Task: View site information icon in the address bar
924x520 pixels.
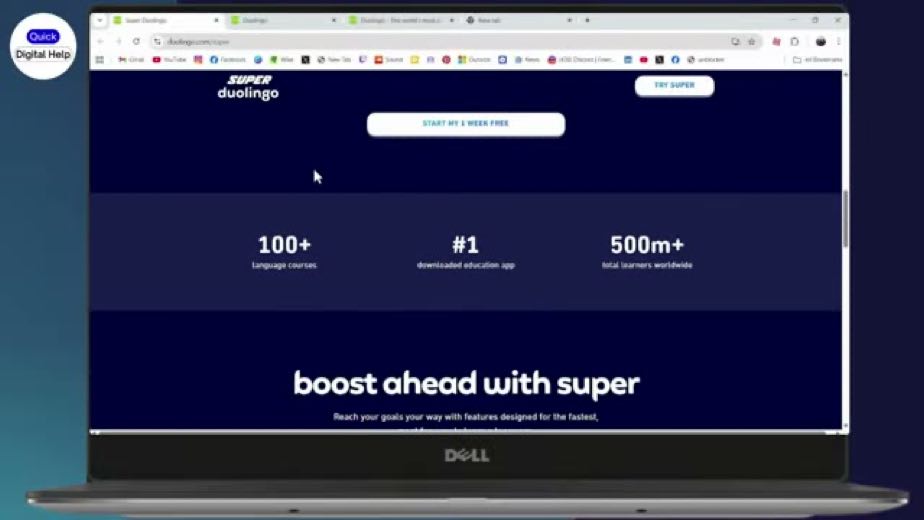Action: [x=157, y=42]
